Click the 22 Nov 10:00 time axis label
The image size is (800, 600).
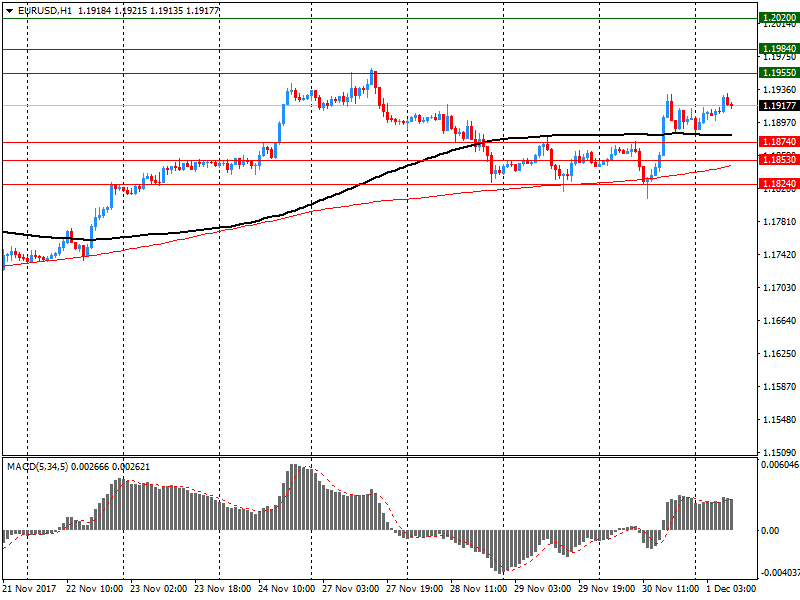click(x=94, y=588)
